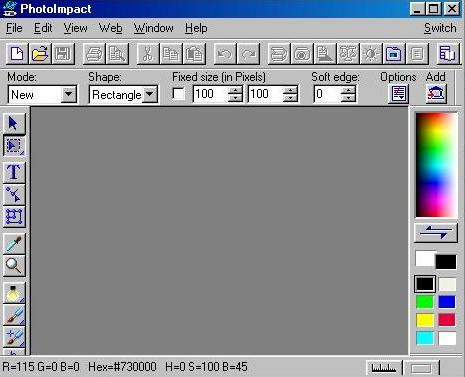The width and height of the screenshot is (465, 377).
Task: Open the Window menu
Action: 153,28
